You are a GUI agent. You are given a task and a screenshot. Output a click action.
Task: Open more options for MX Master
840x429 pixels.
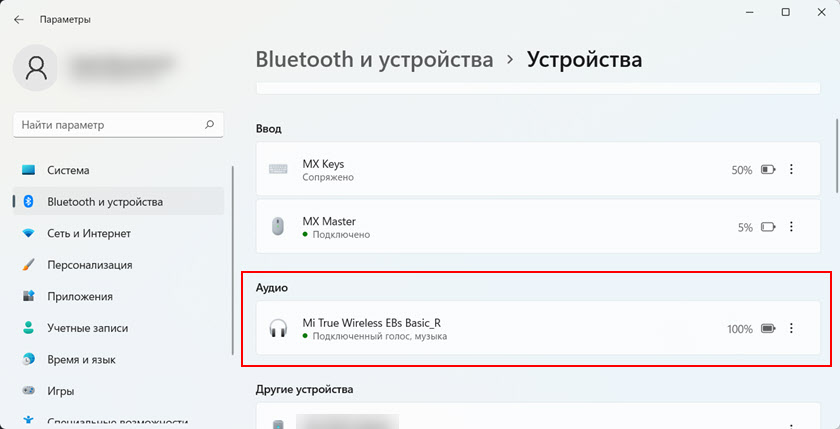[x=791, y=227]
